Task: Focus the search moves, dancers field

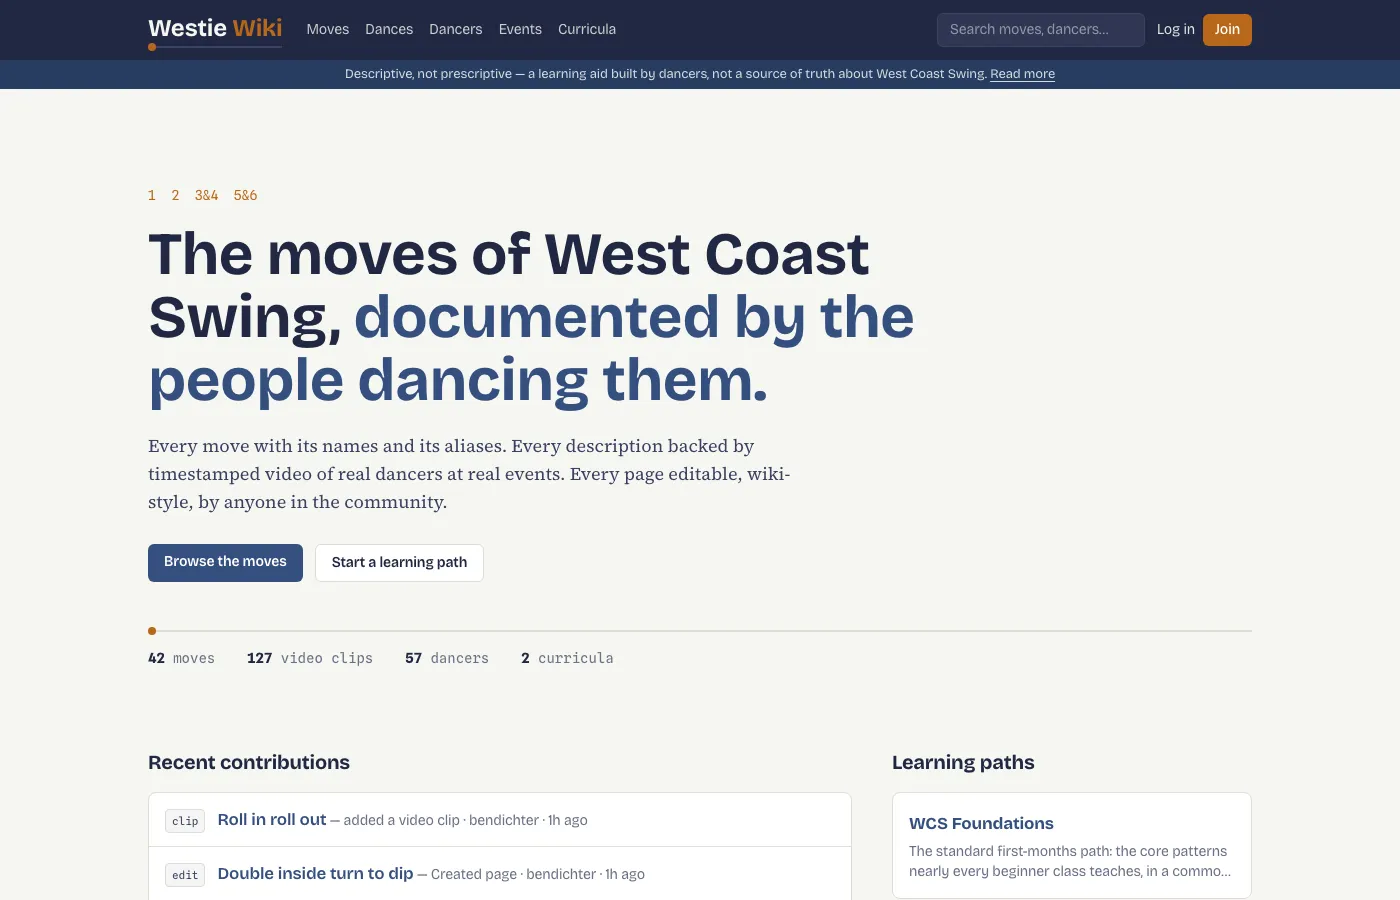Action: click(1041, 30)
